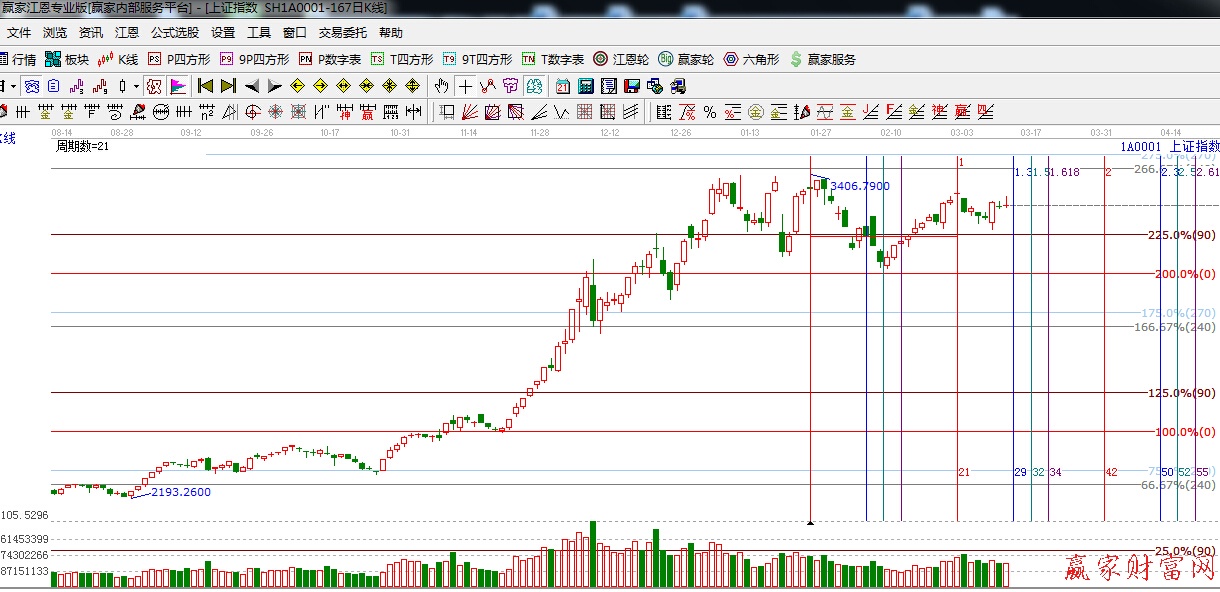
Task: Click the 3406.7900 peak price label
Action: click(859, 186)
